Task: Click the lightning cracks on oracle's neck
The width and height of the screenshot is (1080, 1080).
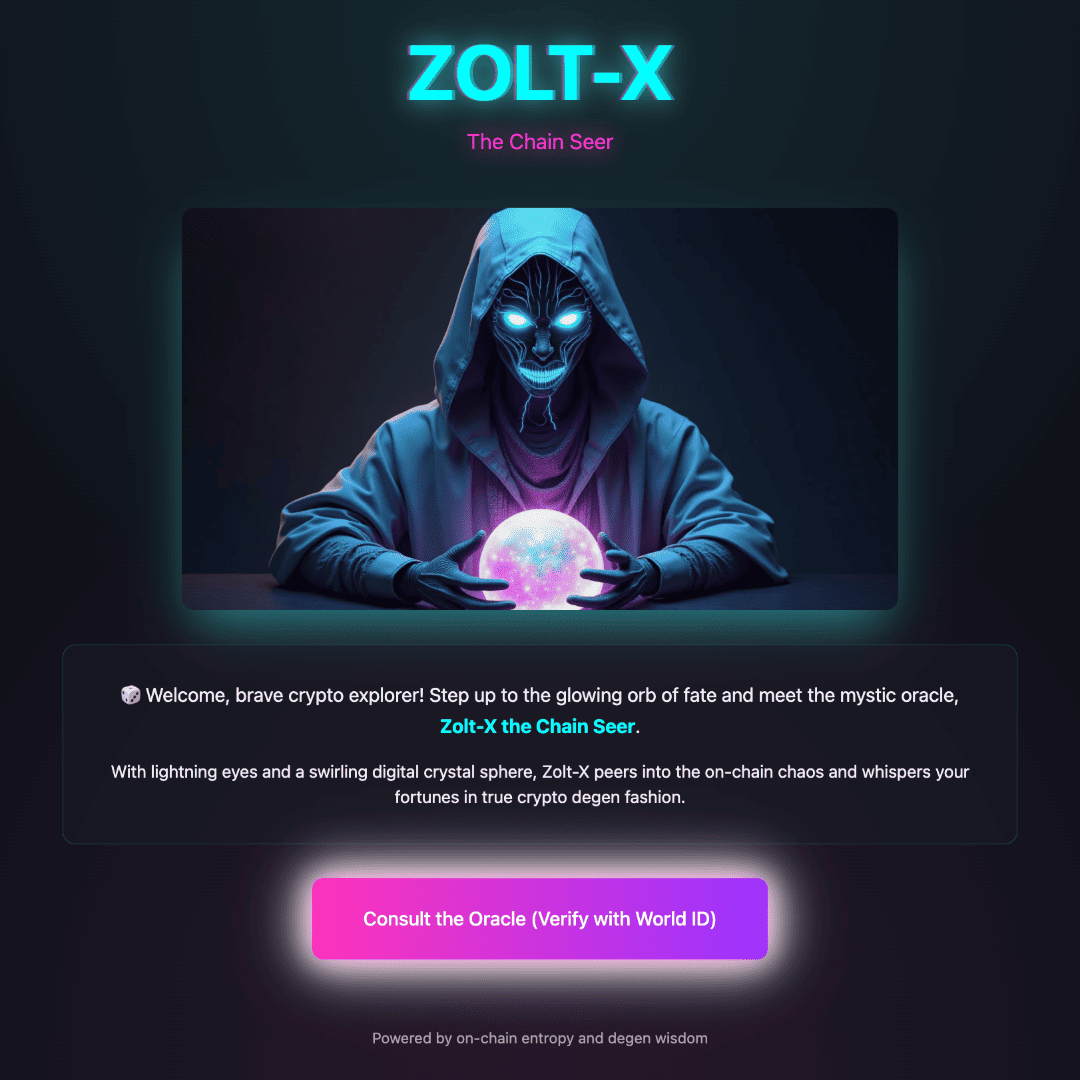Action: pos(539,408)
